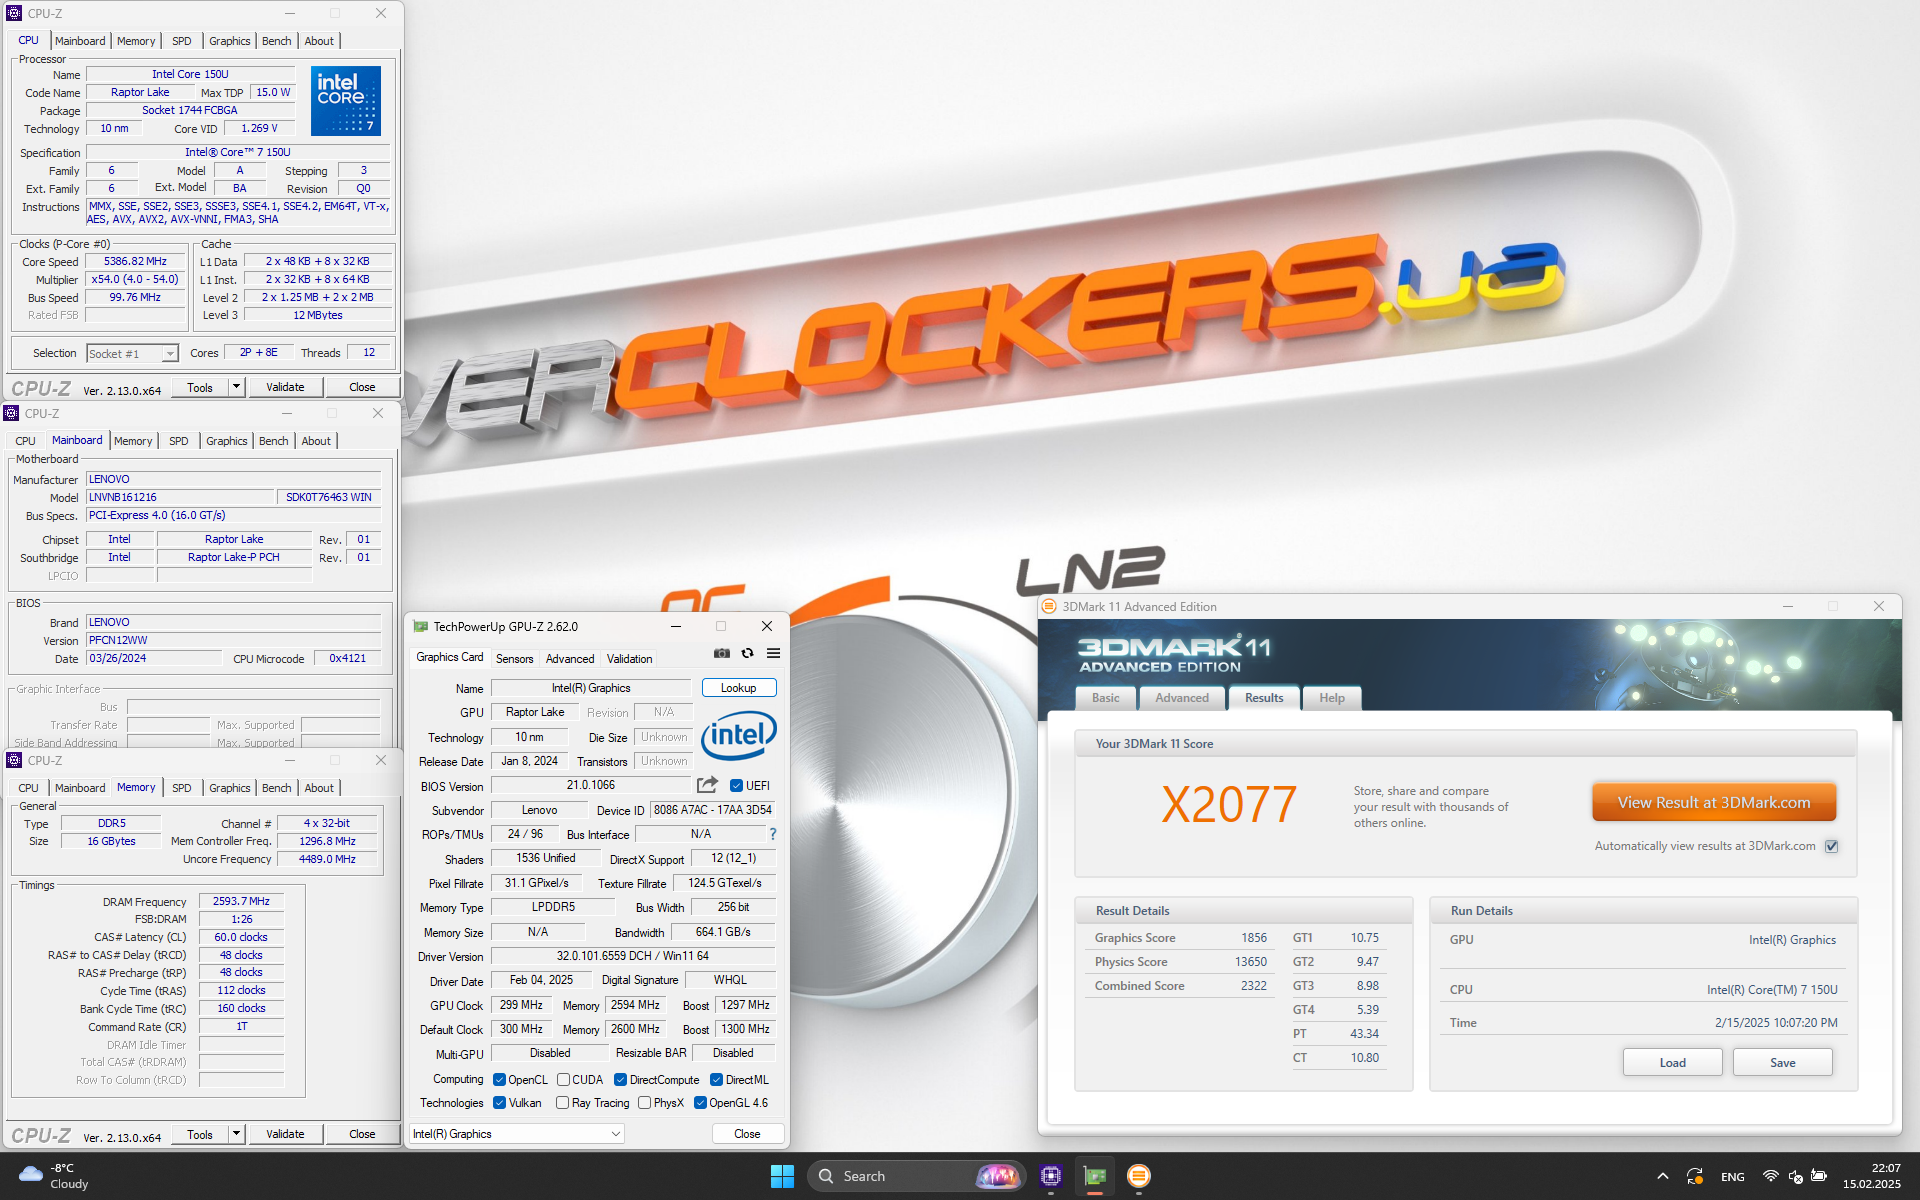This screenshot has height=1200, width=1920.
Task: Click the Save button in 3DMark 11
Action: pyautogui.click(x=1782, y=1062)
